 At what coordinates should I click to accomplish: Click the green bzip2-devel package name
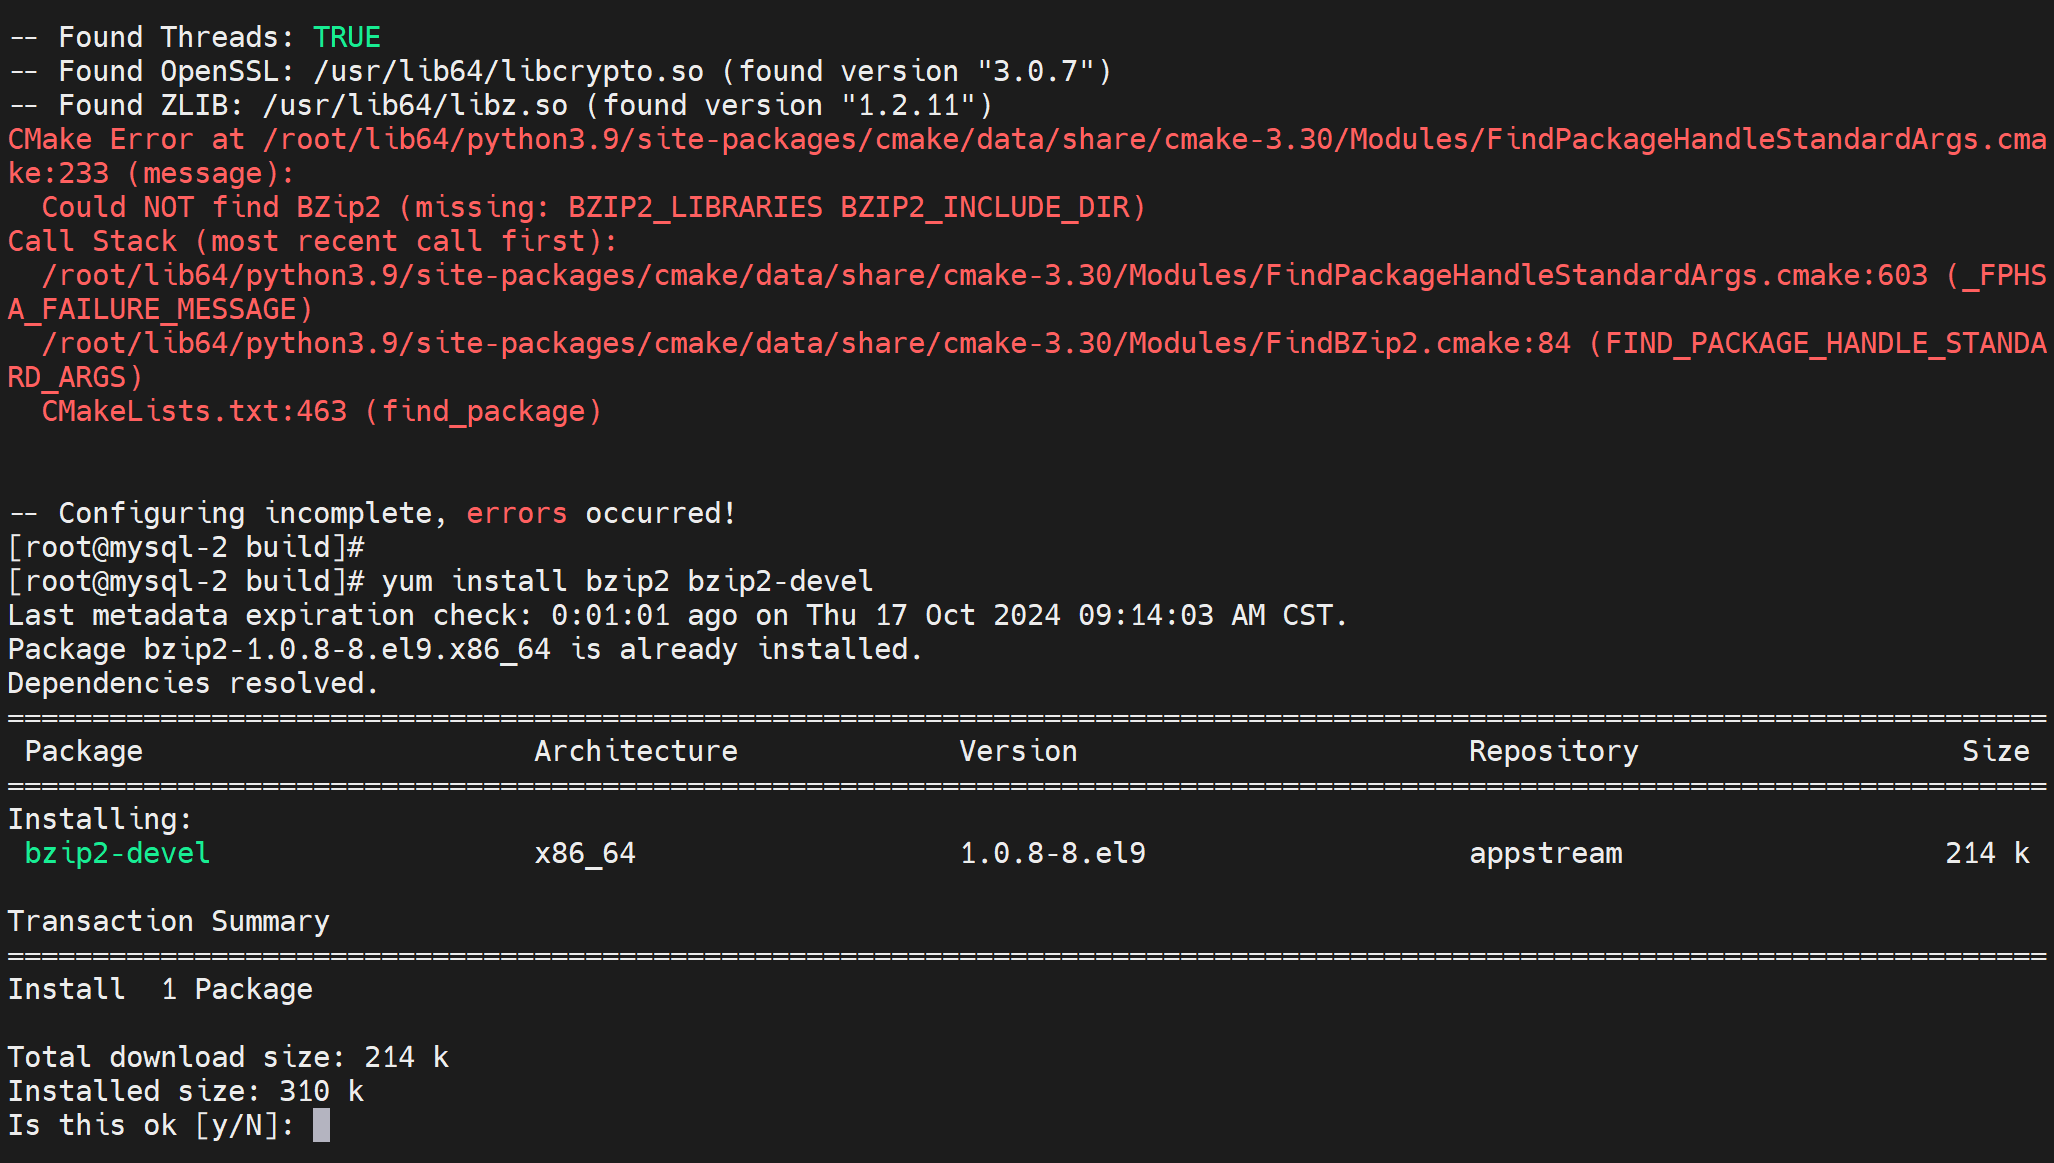point(117,853)
